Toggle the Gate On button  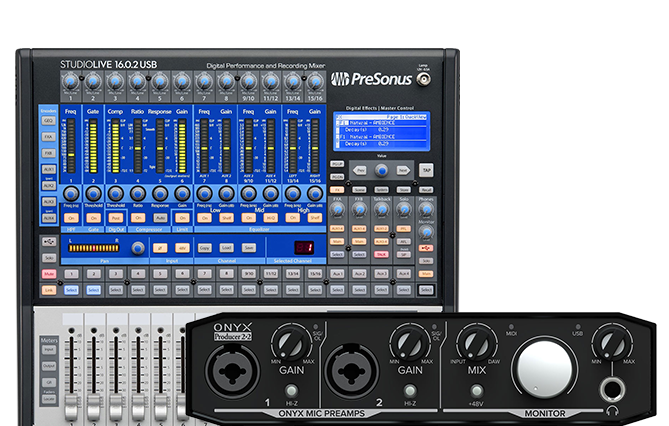click(x=93, y=218)
